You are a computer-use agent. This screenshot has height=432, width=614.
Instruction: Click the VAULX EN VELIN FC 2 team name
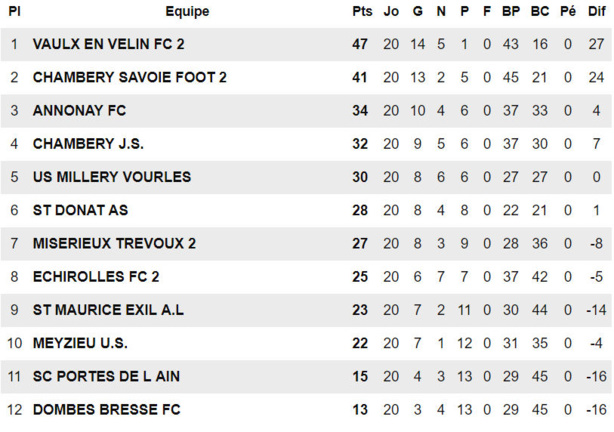click(x=109, y=44)
